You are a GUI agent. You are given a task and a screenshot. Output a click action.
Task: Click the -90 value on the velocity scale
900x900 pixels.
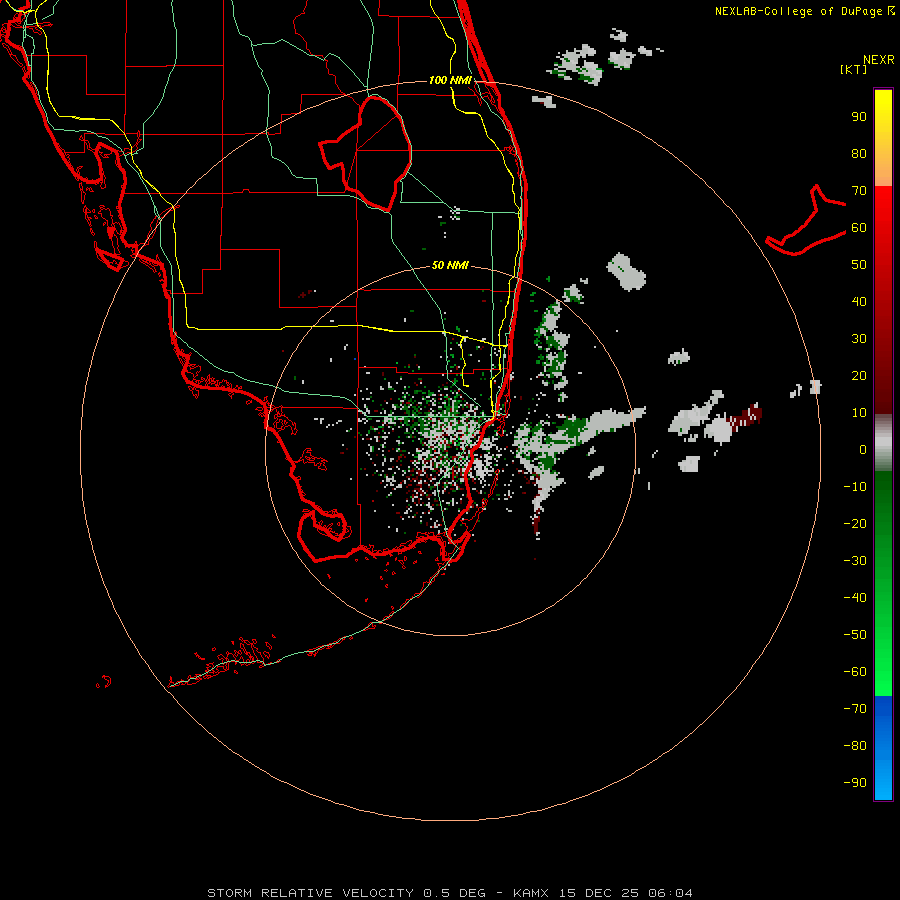pyautogui.click(x=855, y=783)
